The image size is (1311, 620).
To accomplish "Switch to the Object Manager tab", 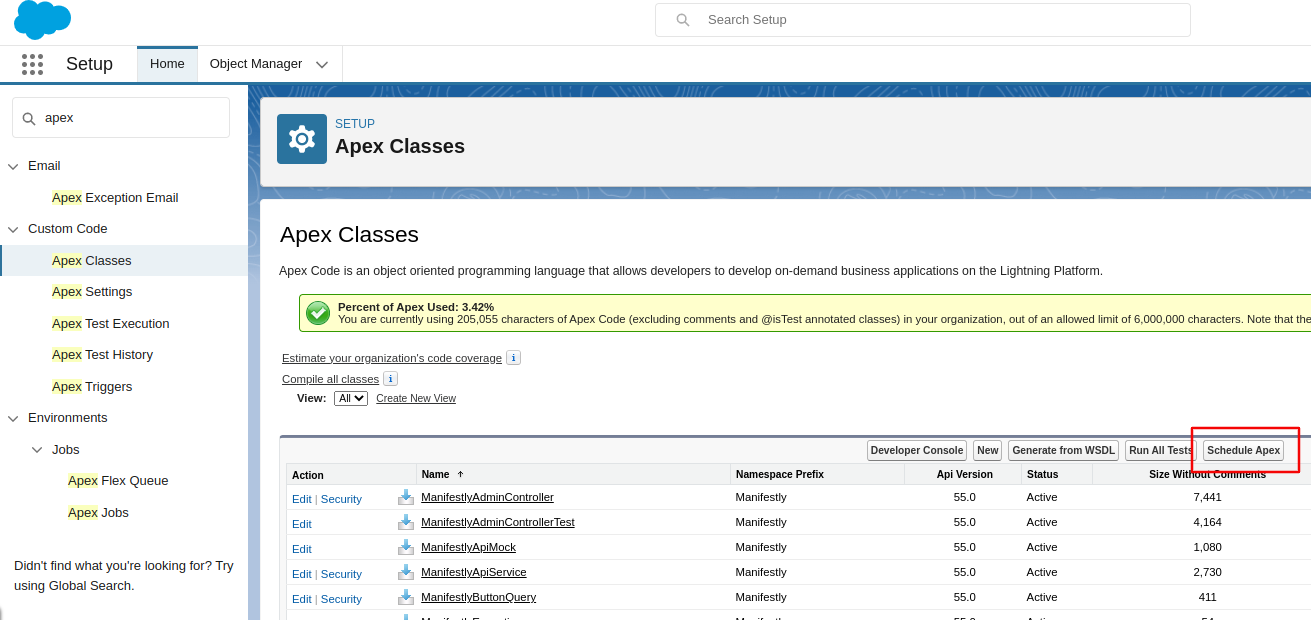I will [256, 64].
